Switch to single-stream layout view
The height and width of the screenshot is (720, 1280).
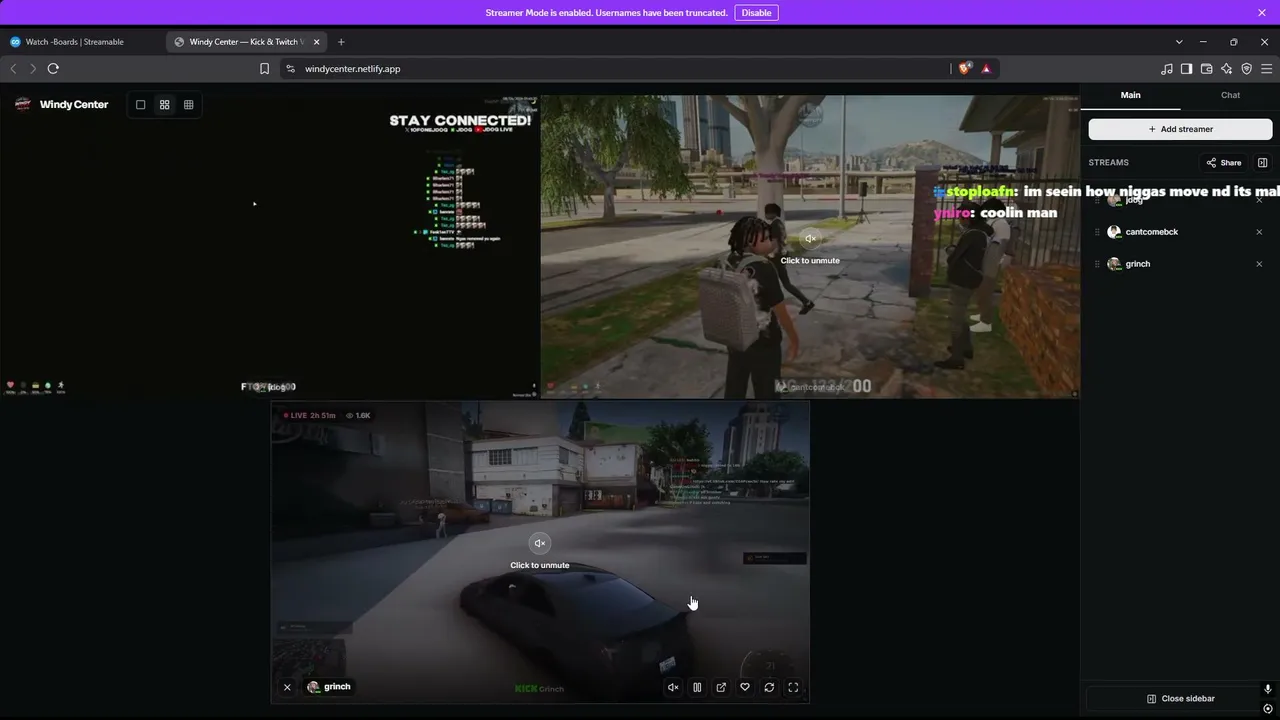[140, 105]
